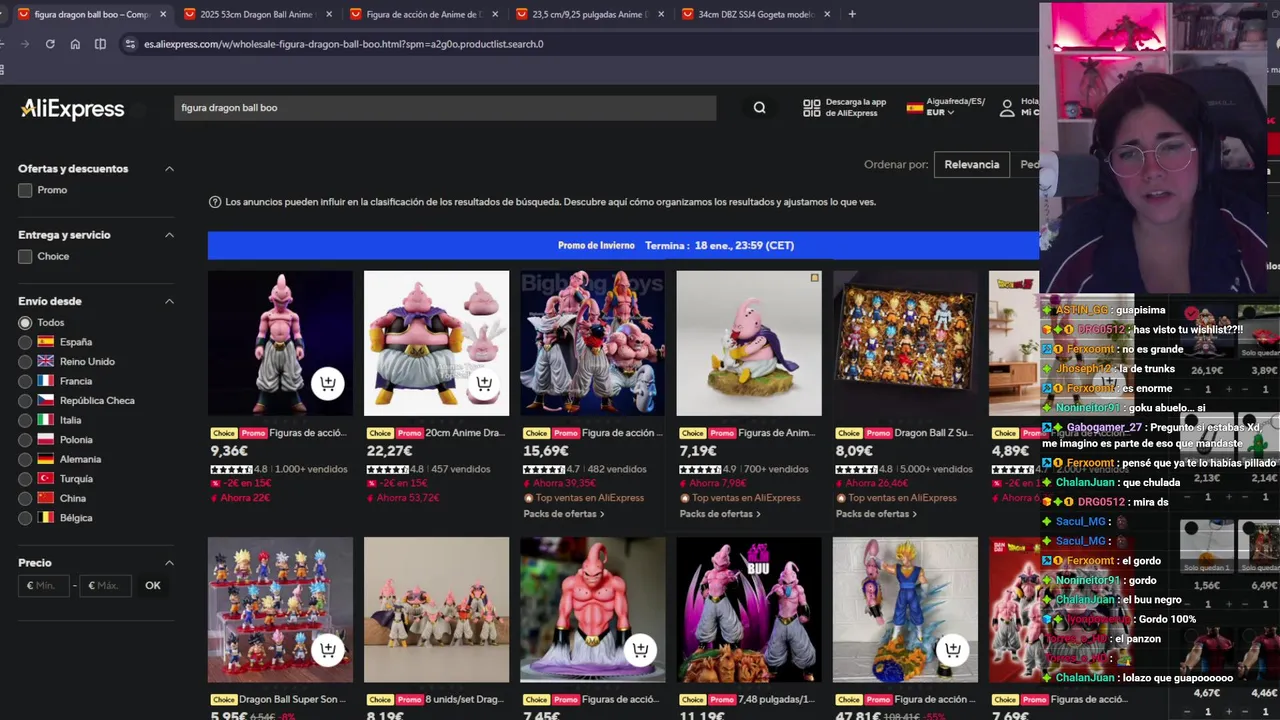The width and height of the screenshot is (1280, 720).
Task: Switch to '34cm DBZ SSJ4 Gogeta' tab
Action: click(x=755, y=14)
